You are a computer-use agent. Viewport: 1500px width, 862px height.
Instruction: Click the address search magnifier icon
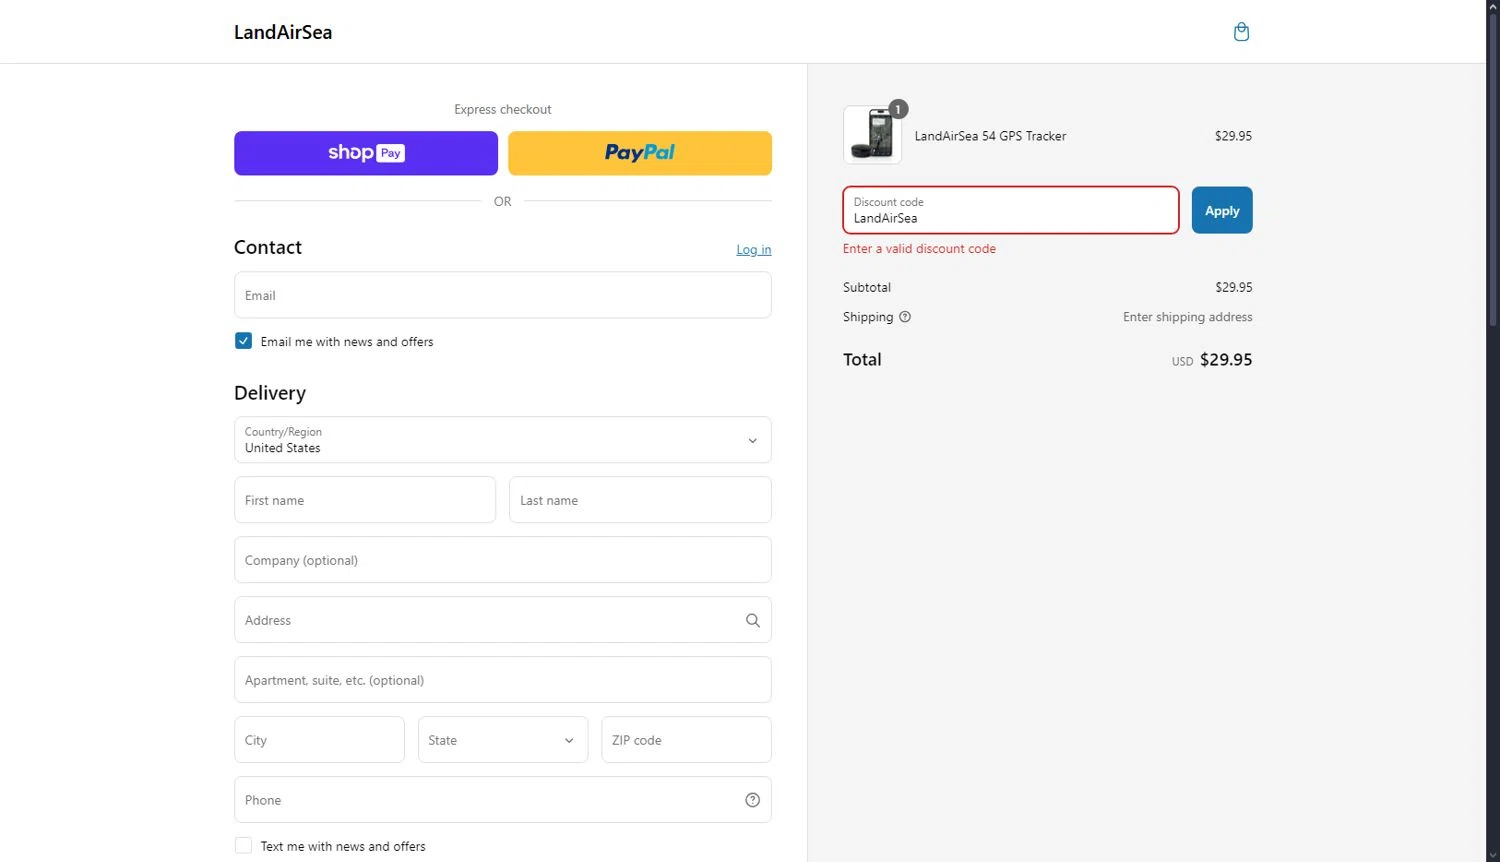click(753, 620)
